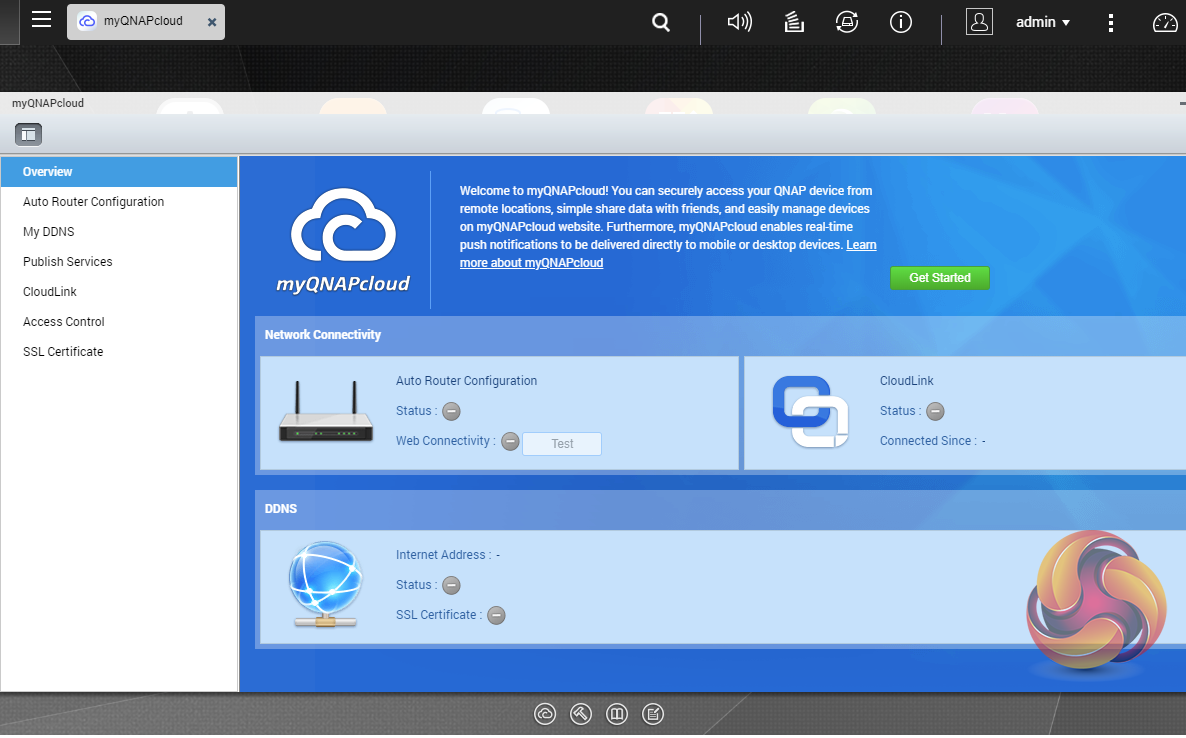
Task: Follow the Learn more about myQNAPcloud link
Action: [531, 263]
